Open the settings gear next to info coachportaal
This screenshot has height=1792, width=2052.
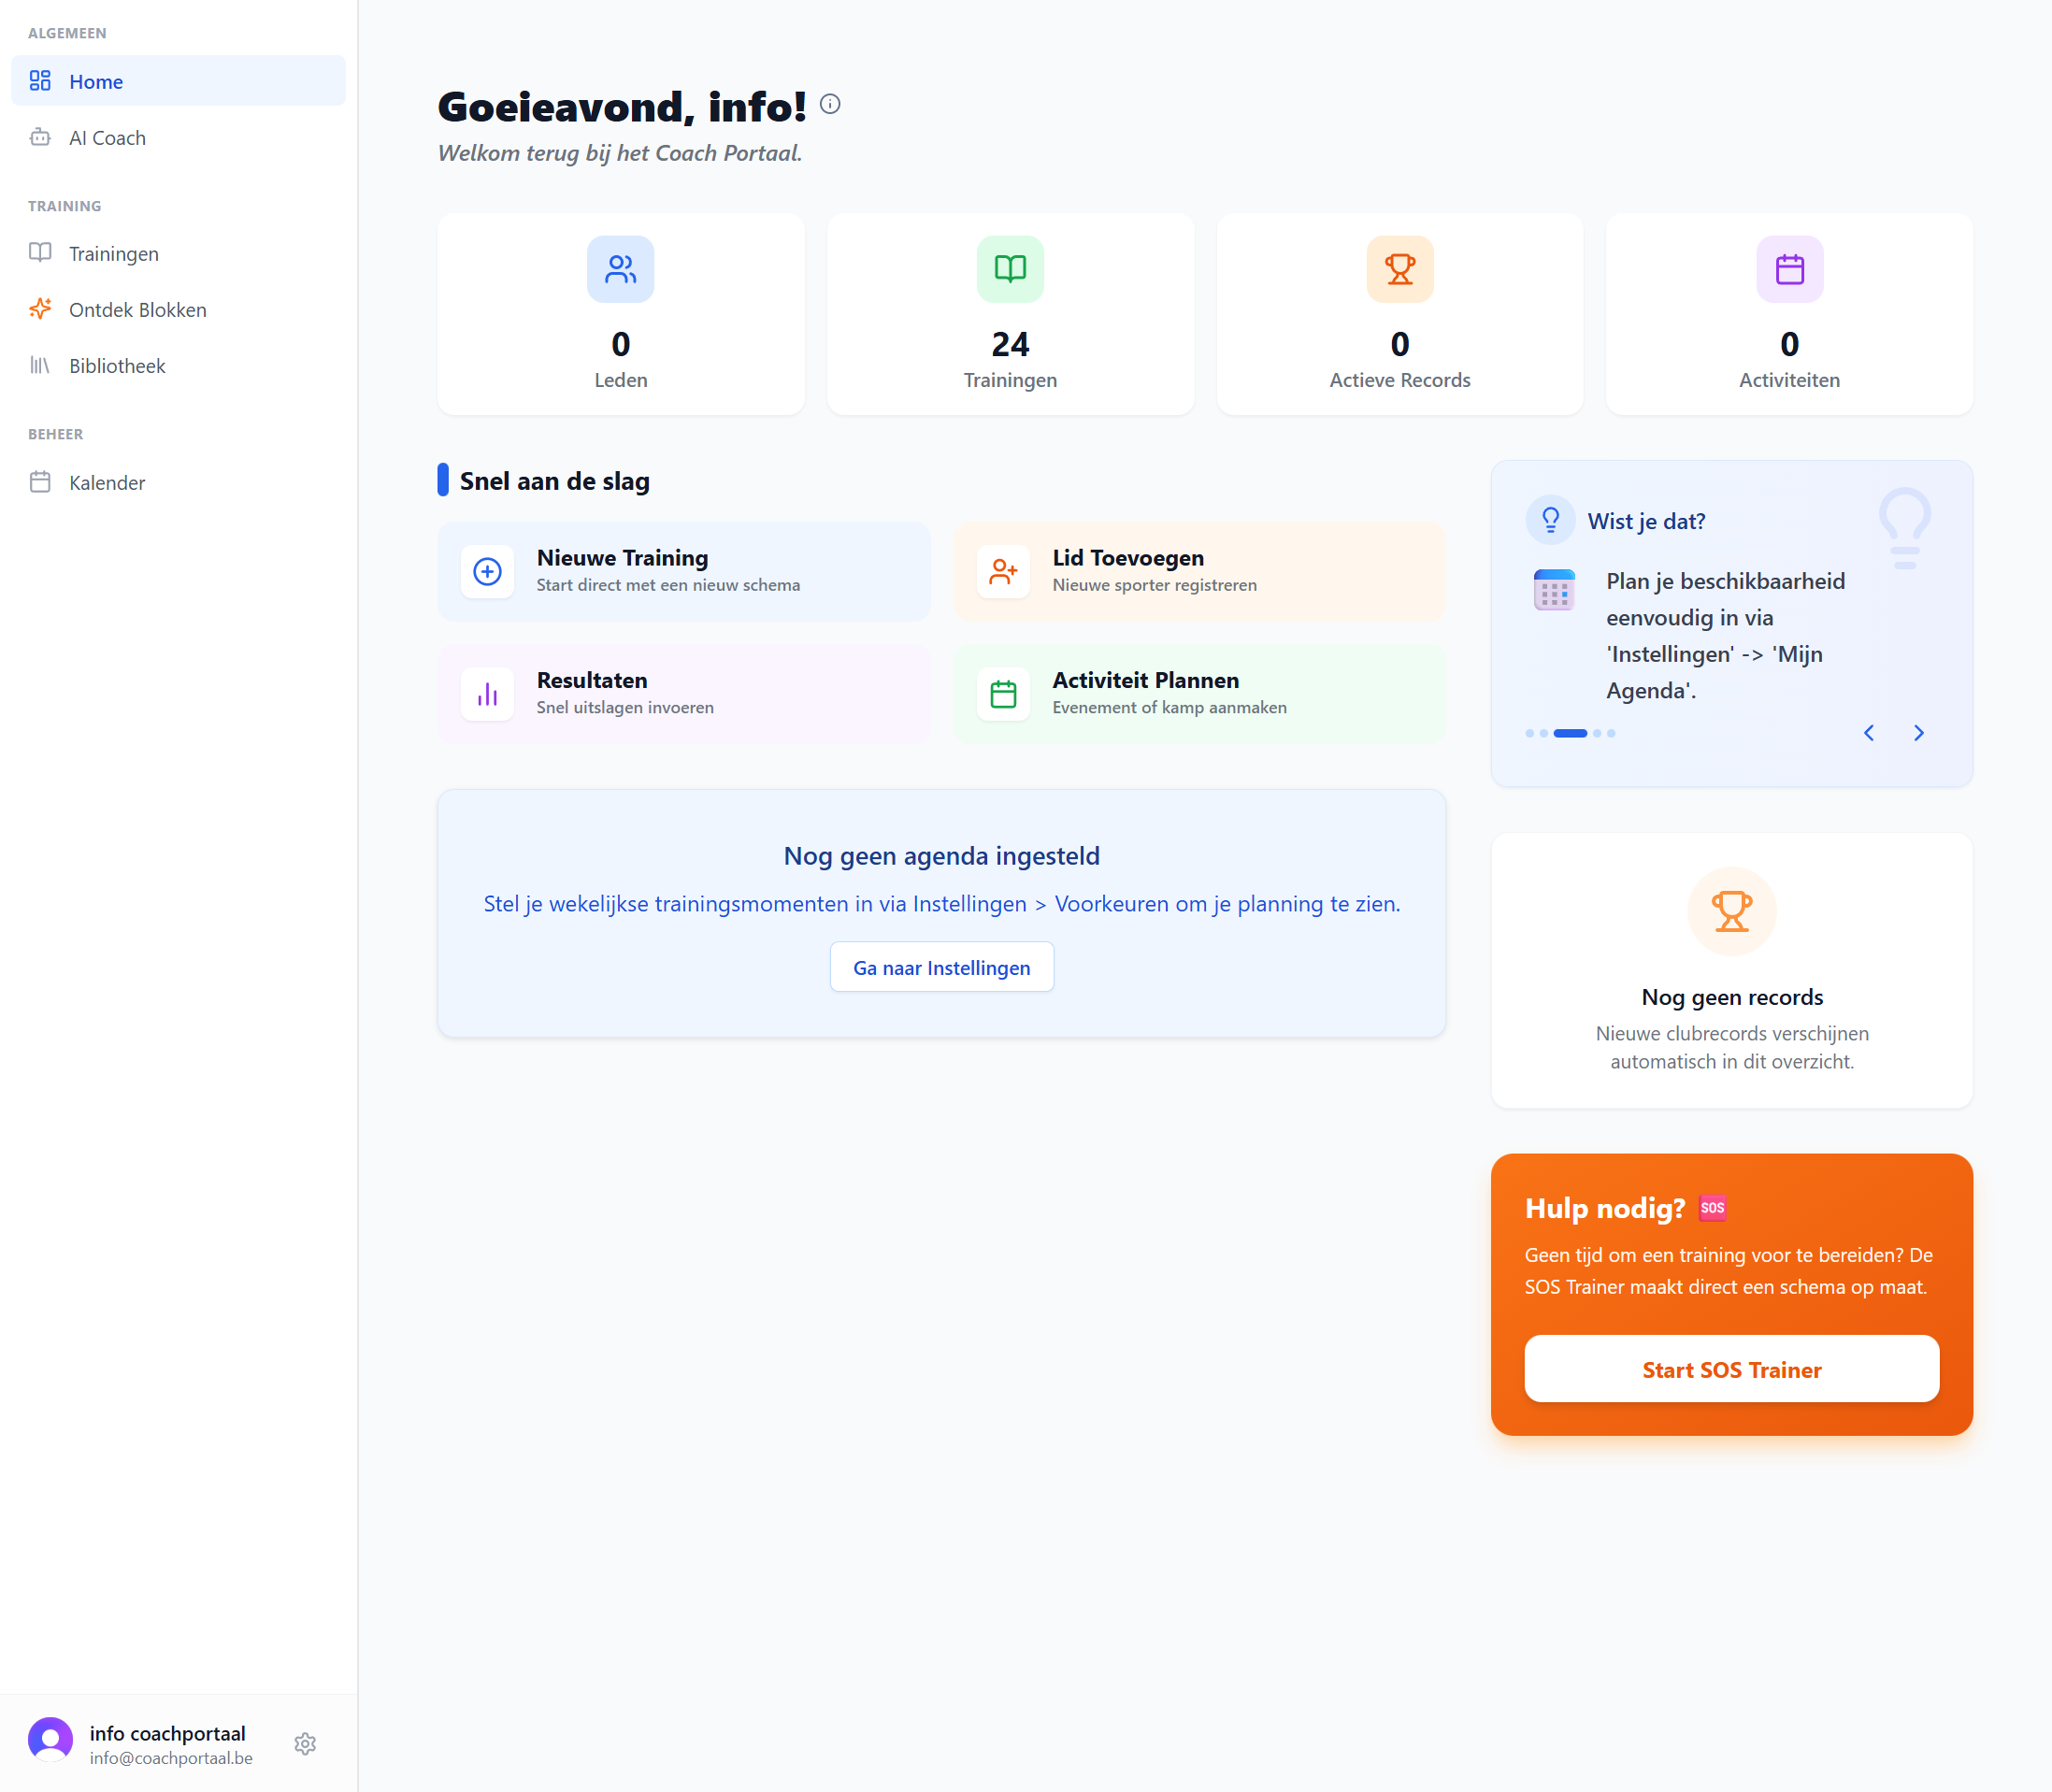(x=305, y=1743)
